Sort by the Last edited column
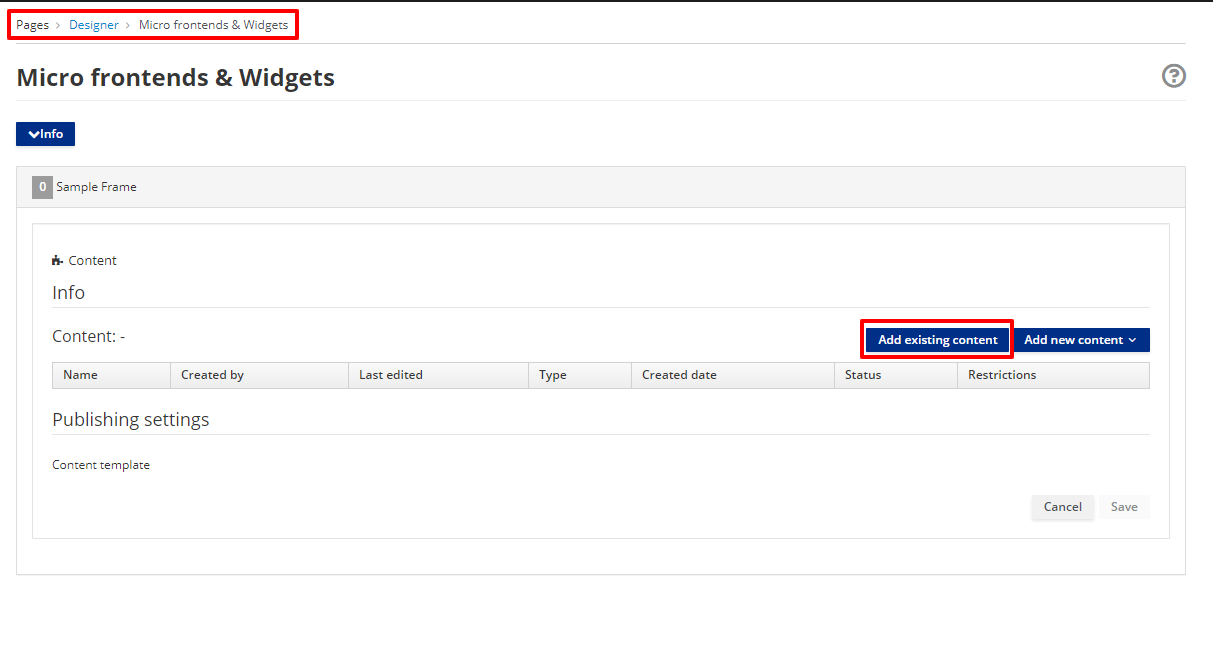This screenshot has height=657, width=1213. click(x=390, y=375)
